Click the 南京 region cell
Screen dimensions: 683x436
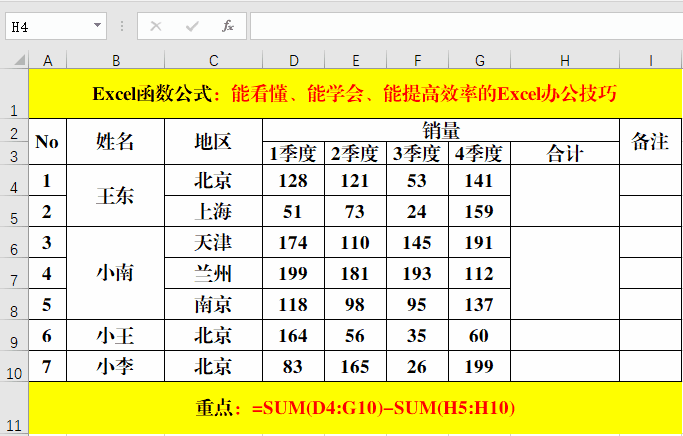click(213, 304)
